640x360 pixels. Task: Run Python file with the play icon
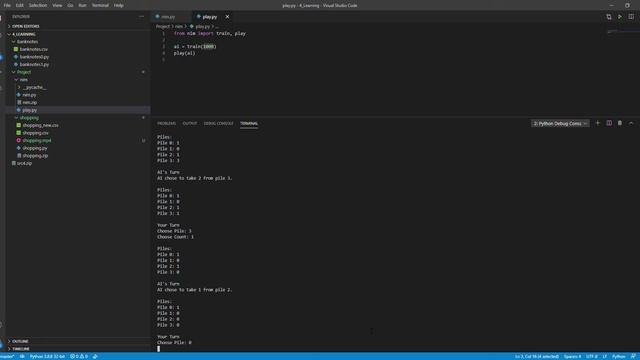620,17
